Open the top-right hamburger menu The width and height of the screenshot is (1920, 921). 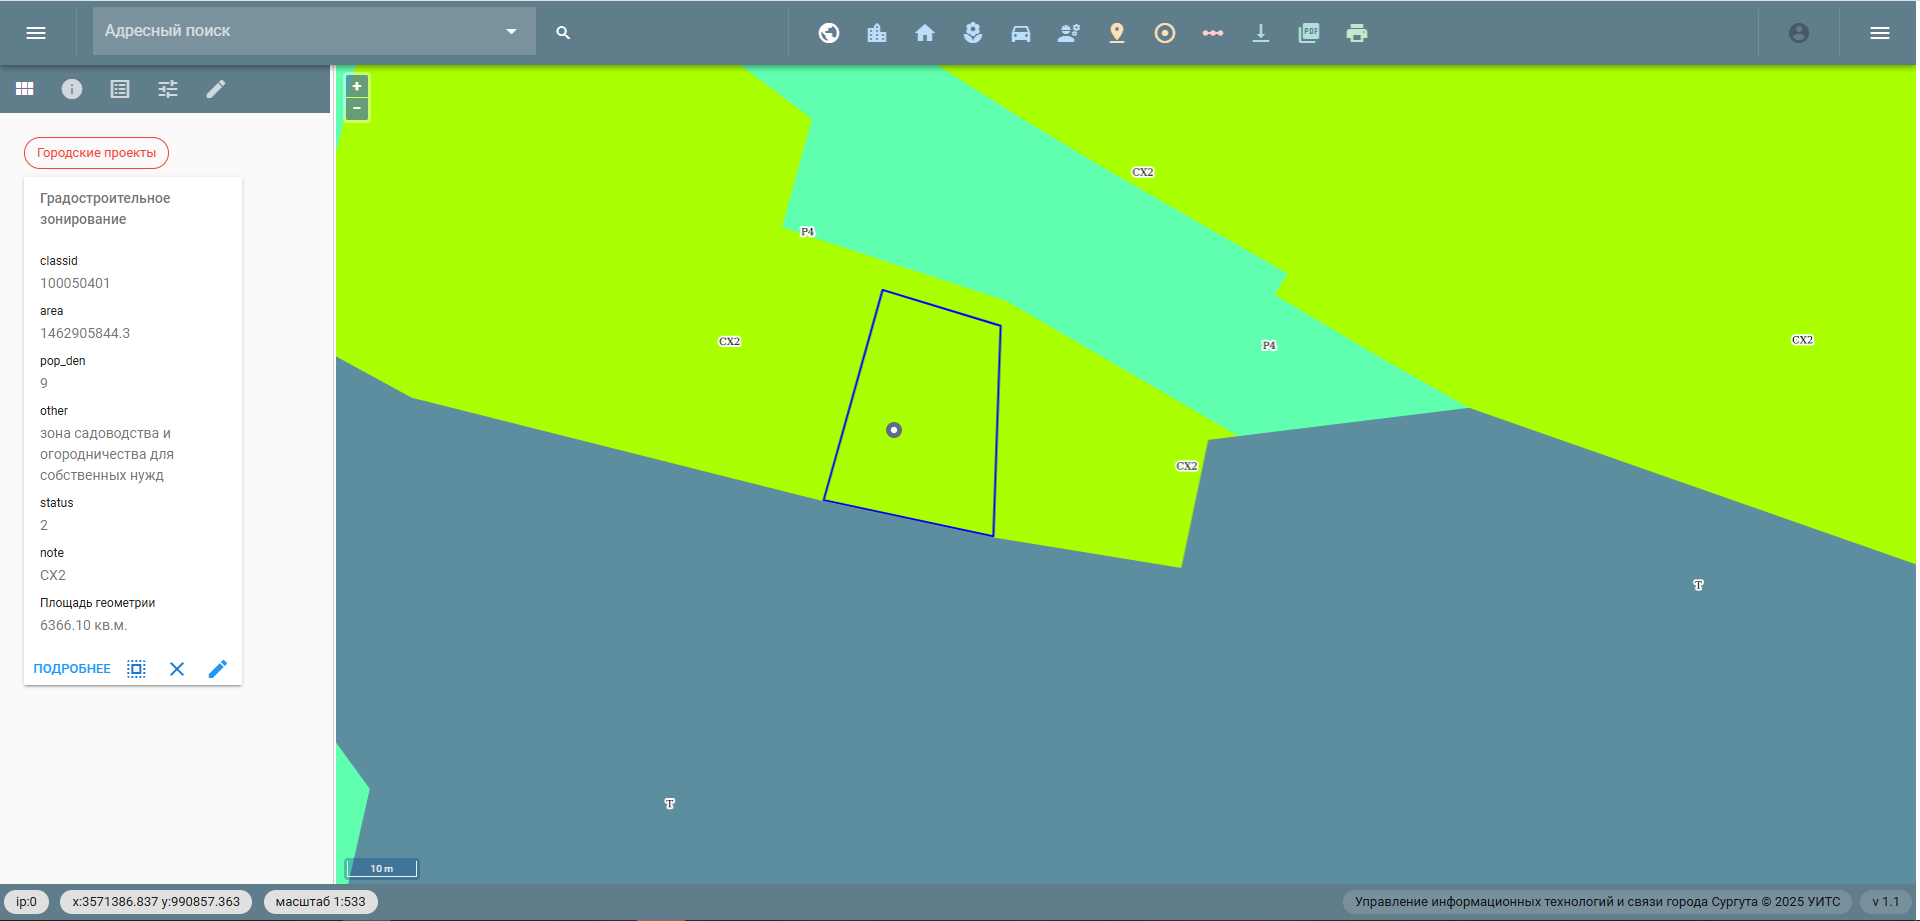point(1880,33)
